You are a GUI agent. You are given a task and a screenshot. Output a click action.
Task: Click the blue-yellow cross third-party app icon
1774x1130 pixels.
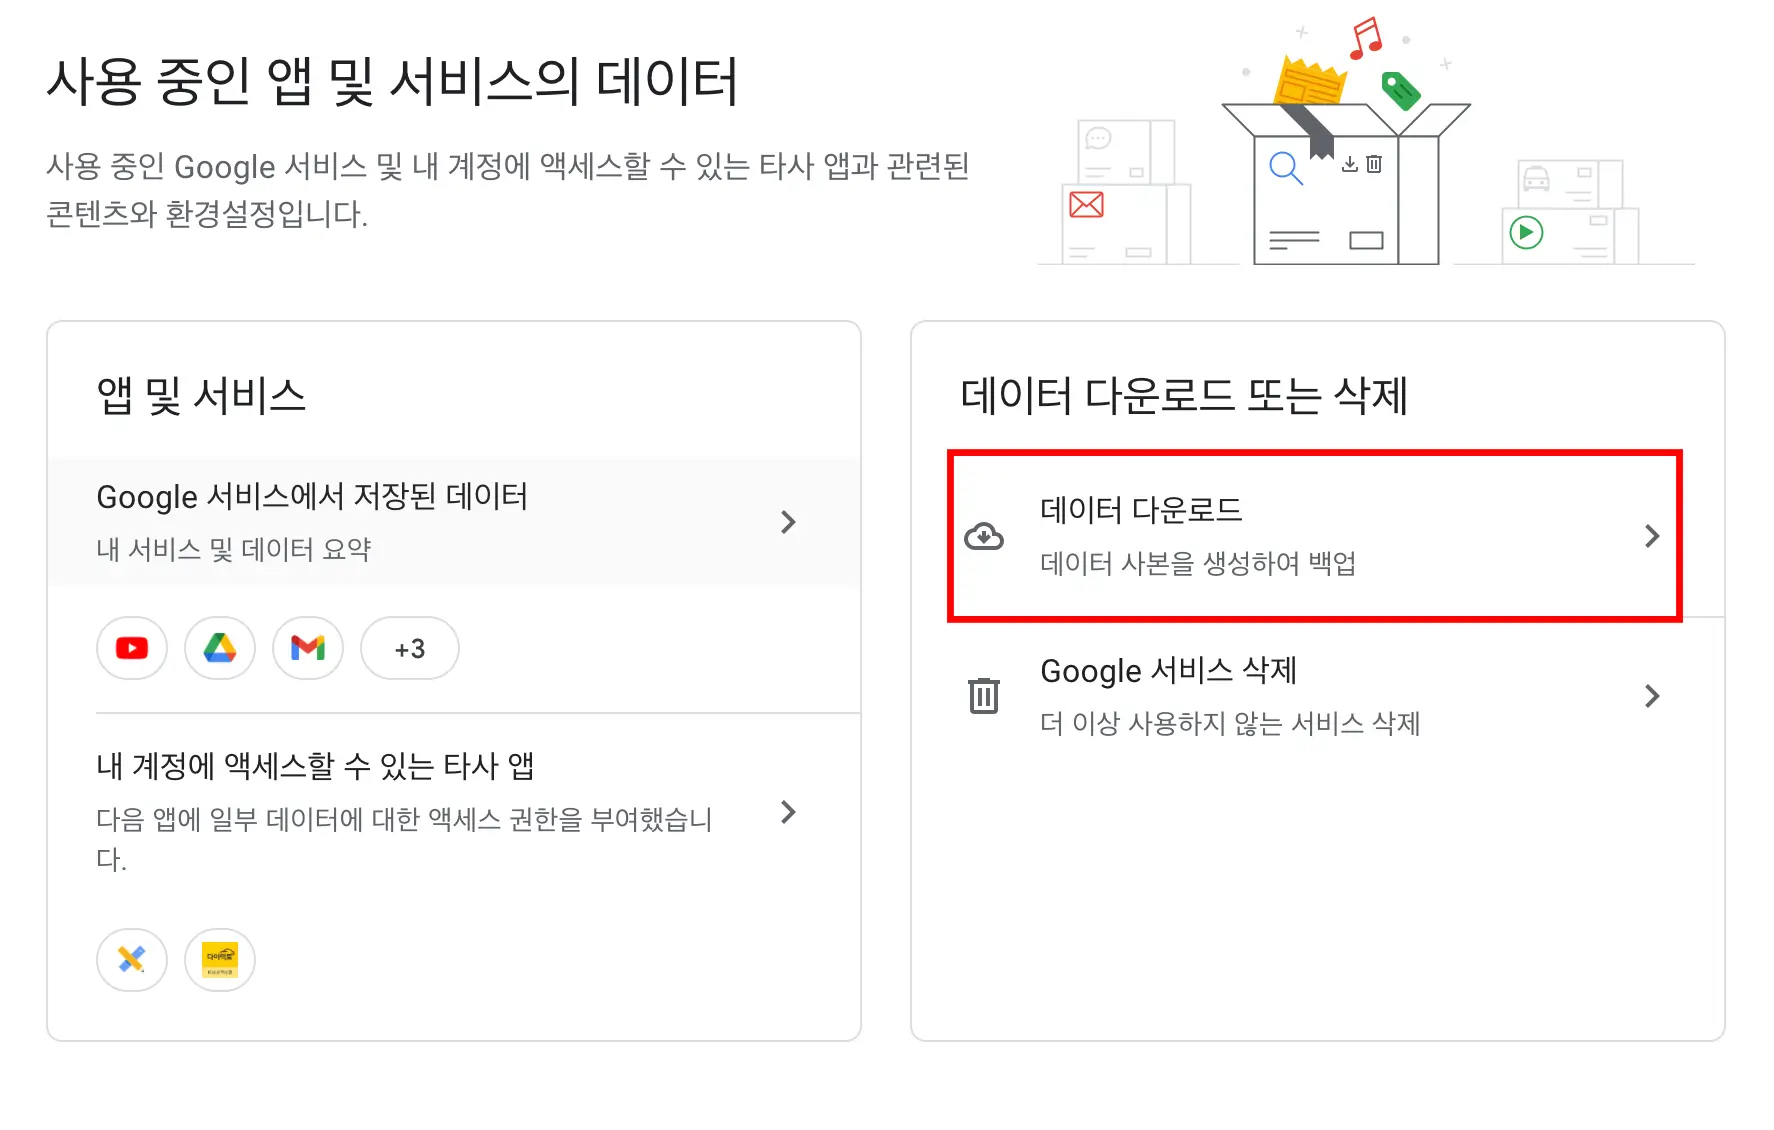click(x=132, y=960)
